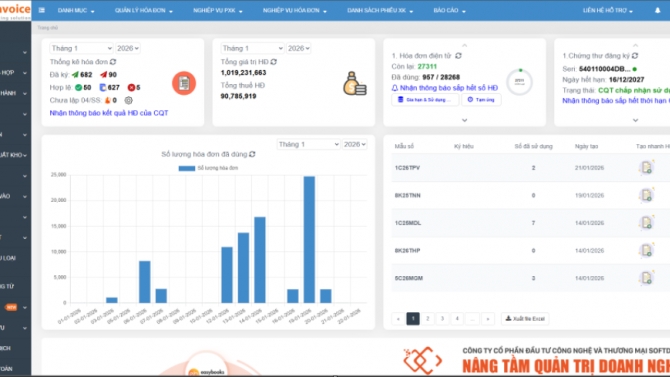Screen dimensions: 670x377
Task: Refresh Tổng giá trị HĐ value
Action: (273, 62)
